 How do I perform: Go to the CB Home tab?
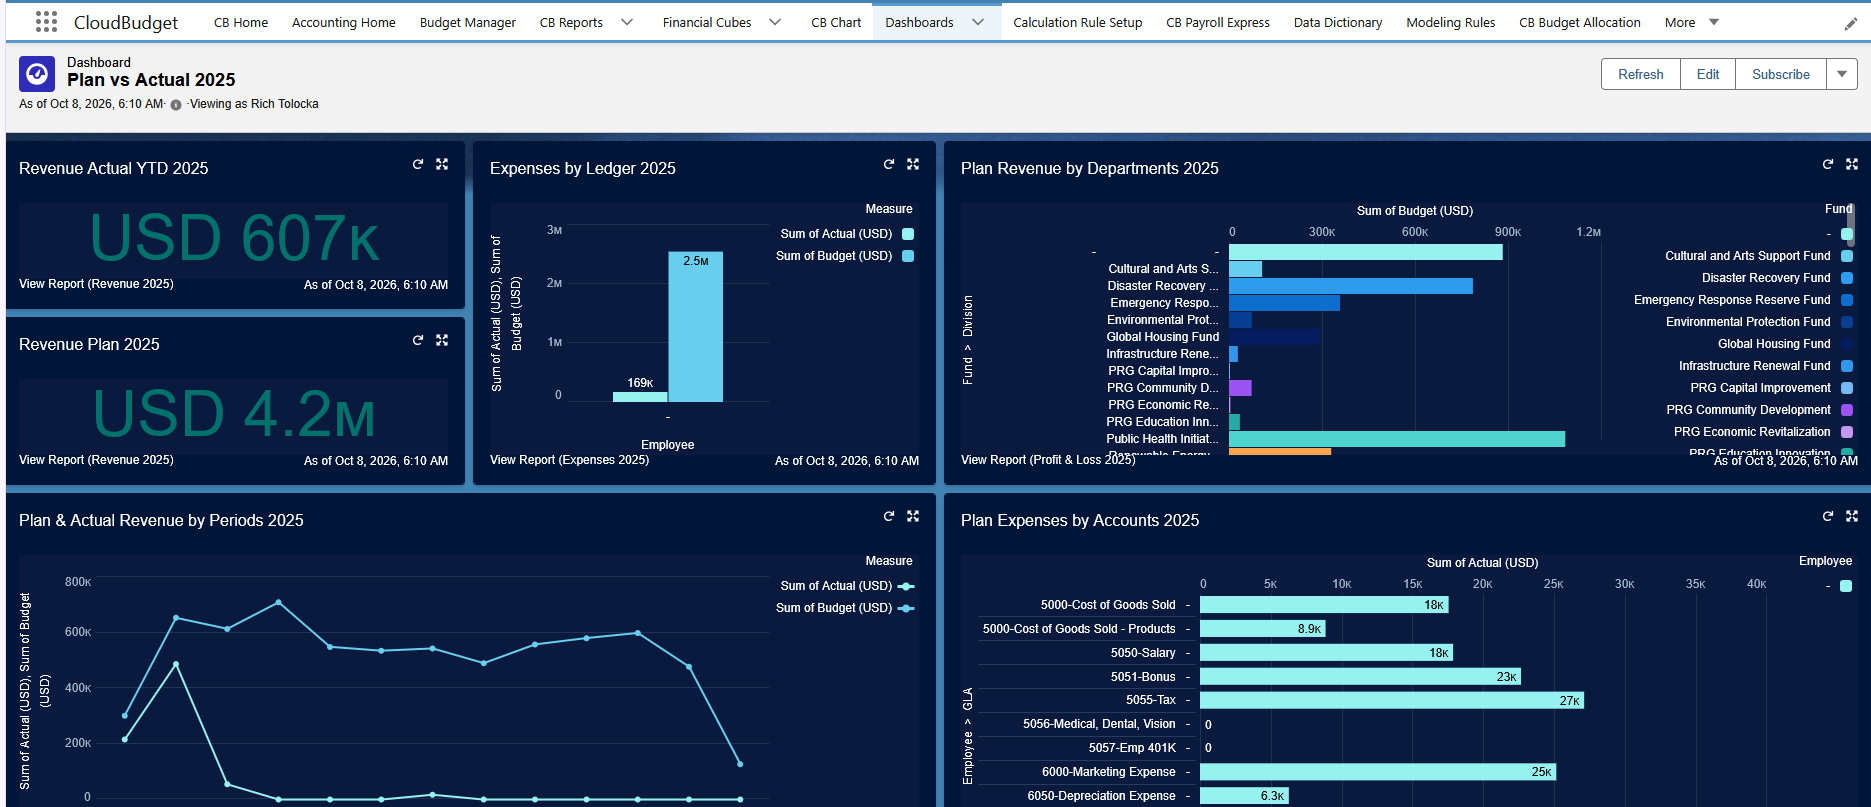(x=241, y=22)
